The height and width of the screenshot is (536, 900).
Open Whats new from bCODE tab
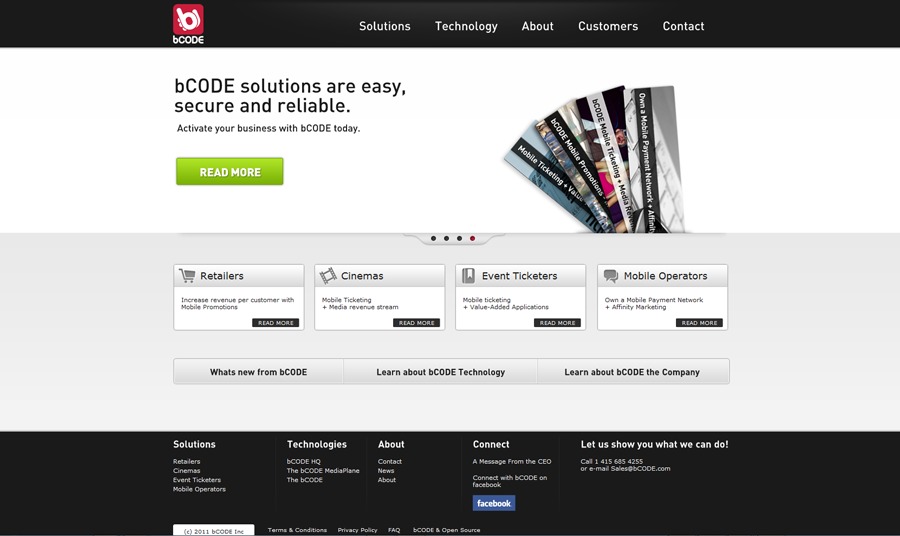(258, 372)
